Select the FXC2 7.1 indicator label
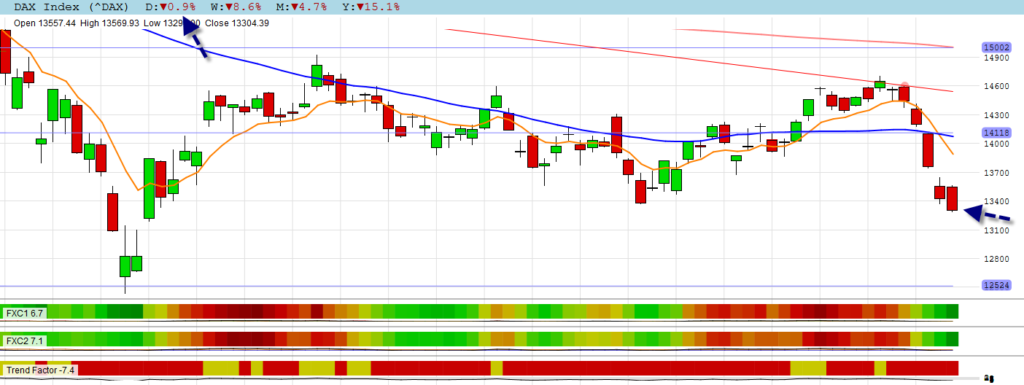The width and height of the screenshot is (1024, 385). 25,341
